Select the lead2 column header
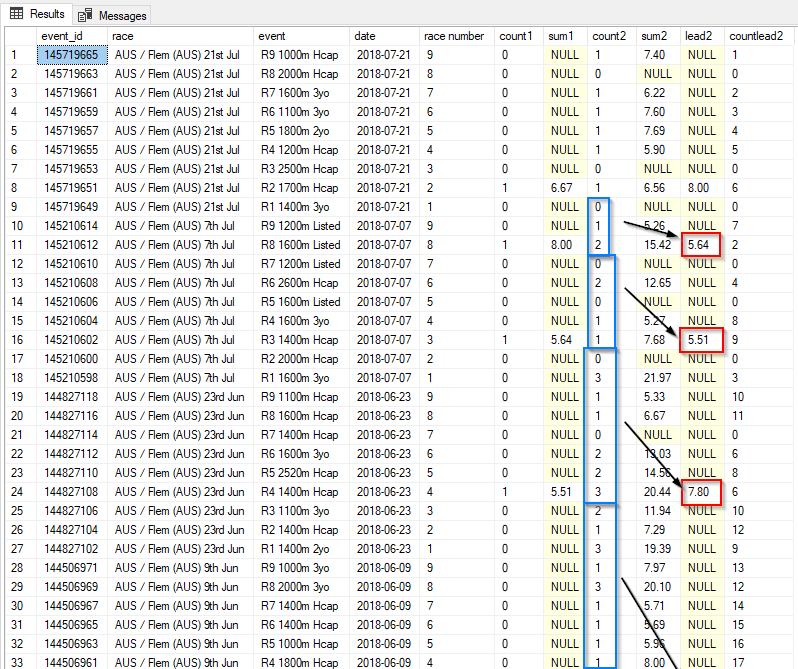 (702, 36)
